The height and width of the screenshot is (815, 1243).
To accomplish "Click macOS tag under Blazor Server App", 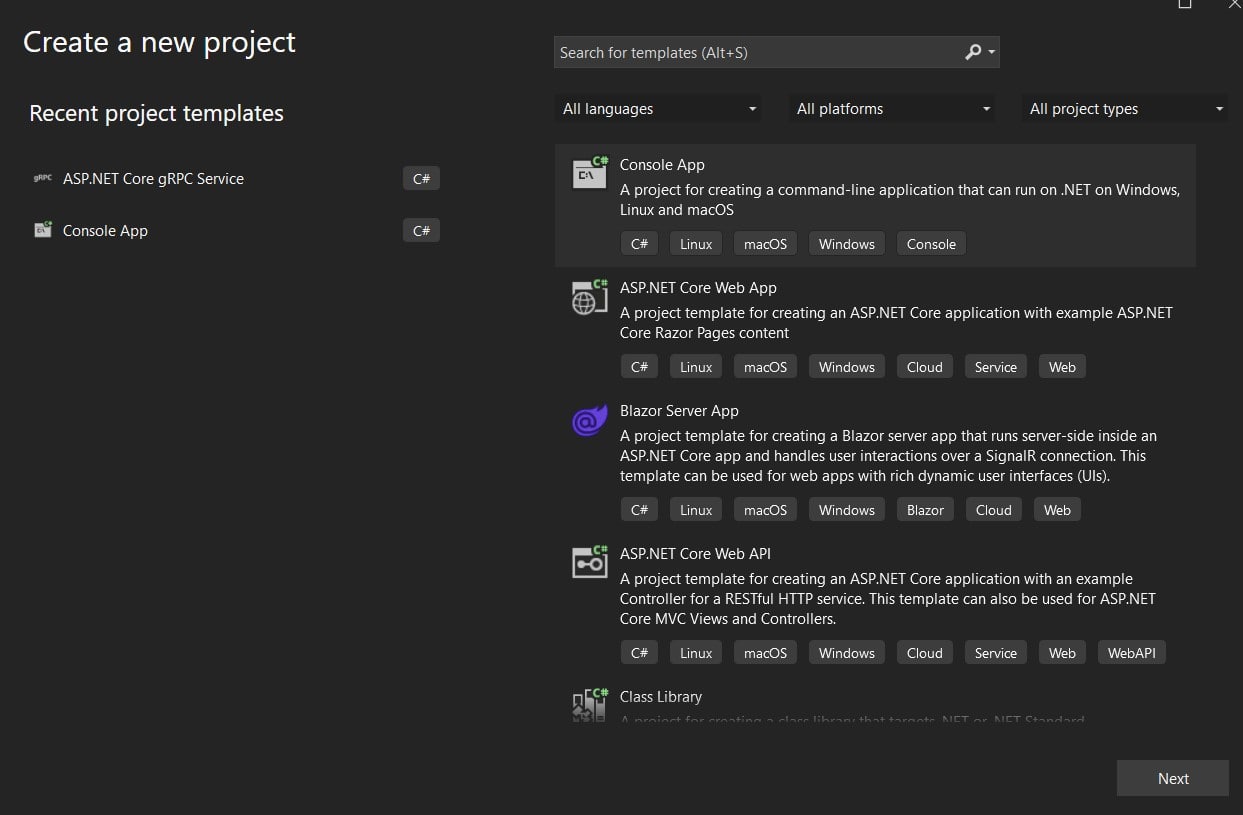I will [765, 510].
